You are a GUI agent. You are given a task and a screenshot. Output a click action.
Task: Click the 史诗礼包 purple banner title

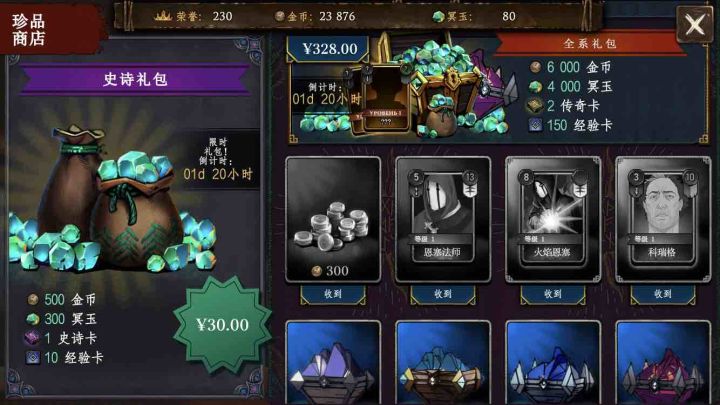pyautogui.click(x=135, y=79)
